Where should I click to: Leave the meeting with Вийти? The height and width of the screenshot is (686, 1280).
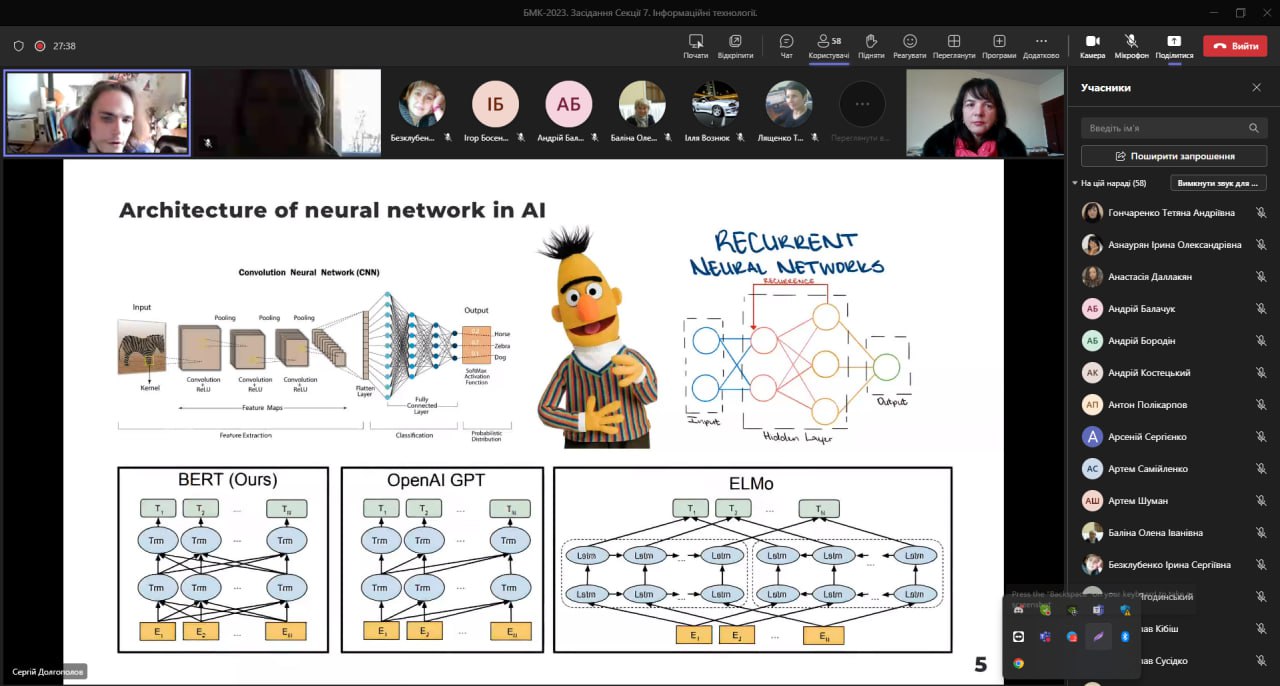(x=1235, y=46)
